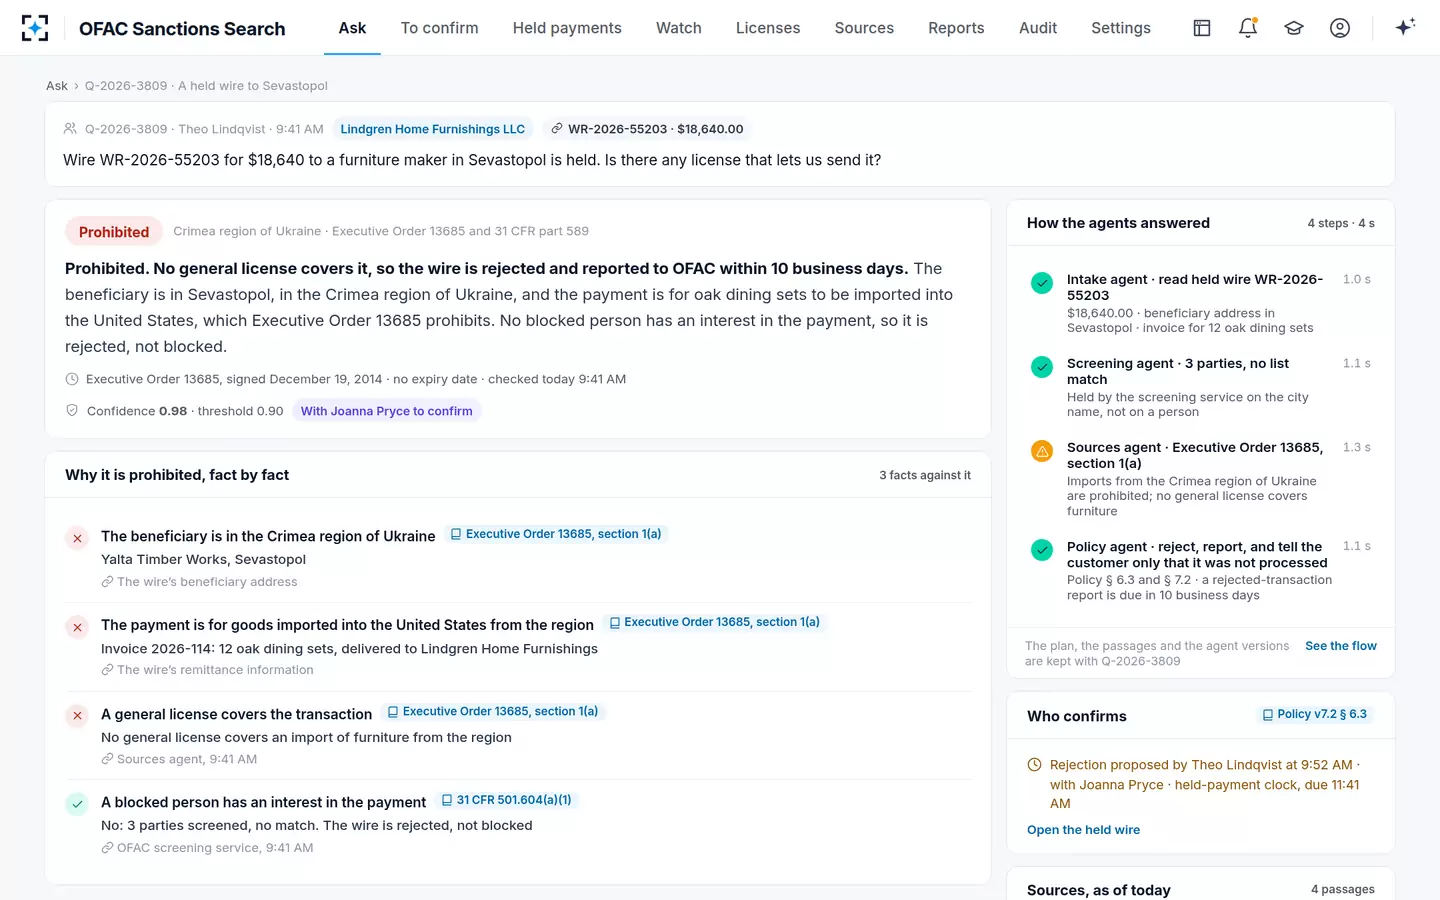
Task: Launch the sparkle AI assistant icon
Action: pos(1405,28)
